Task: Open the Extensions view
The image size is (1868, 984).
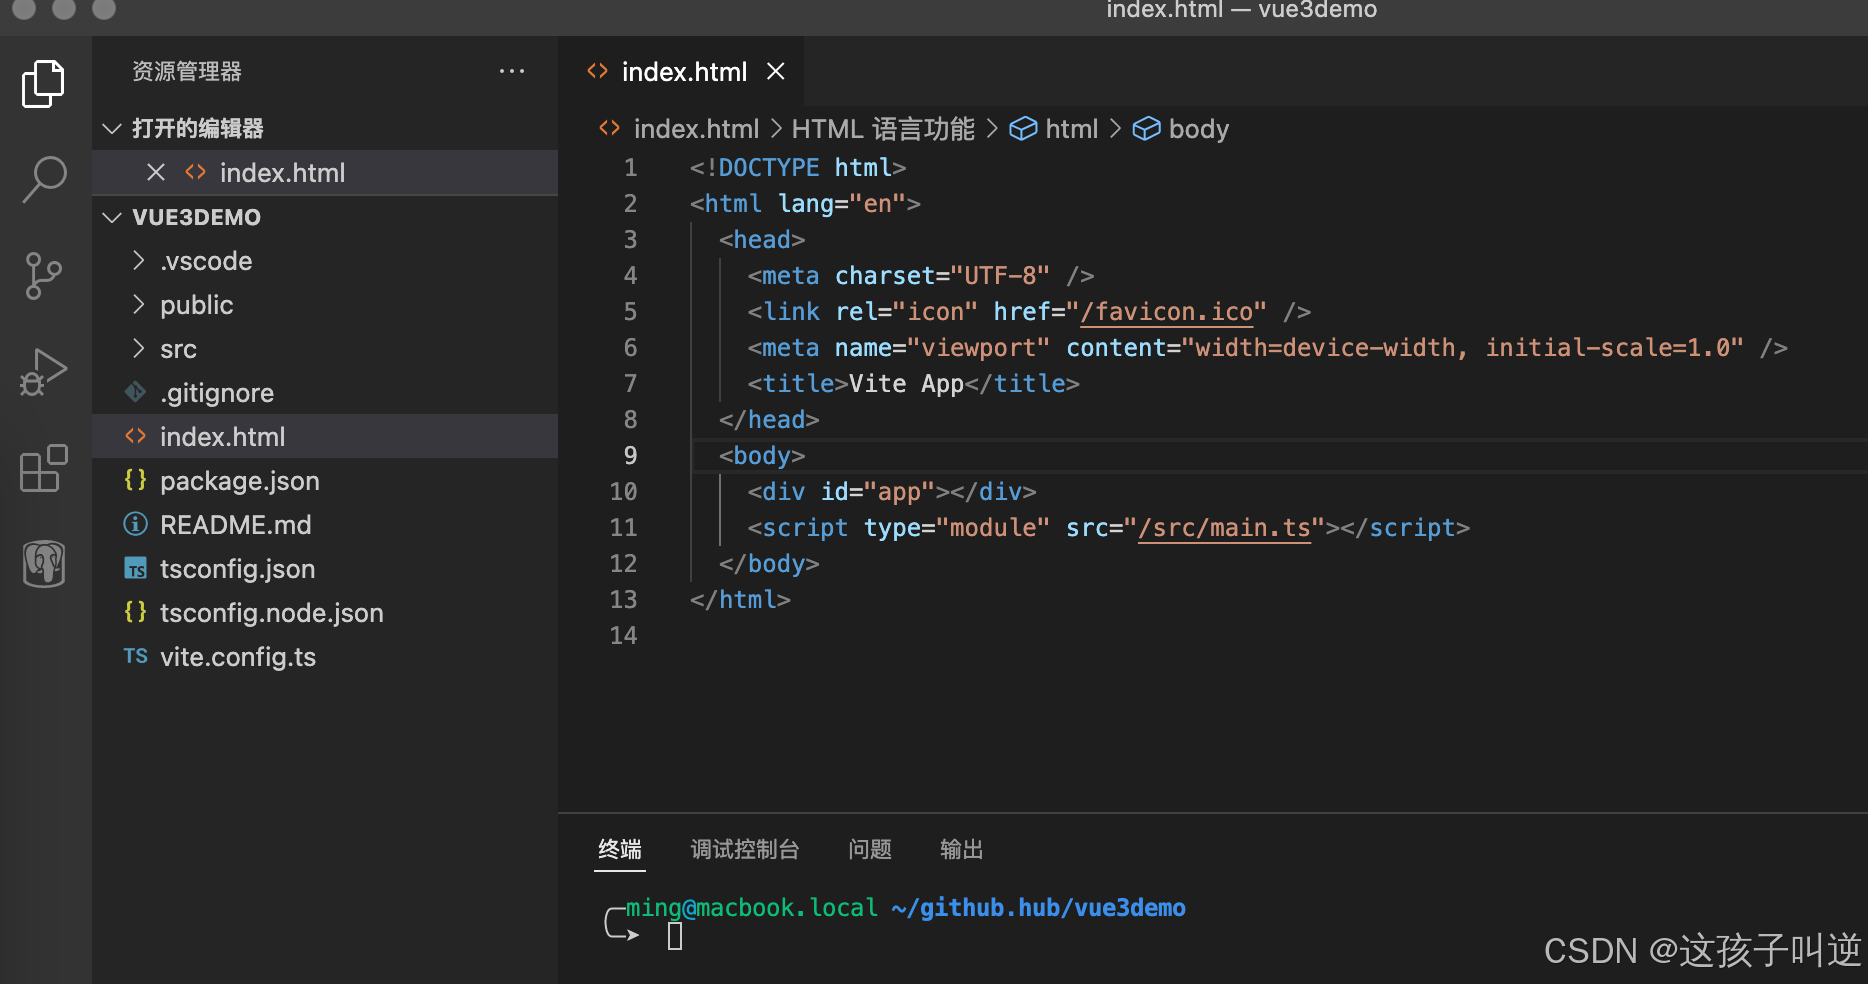Action: [43, 467]
